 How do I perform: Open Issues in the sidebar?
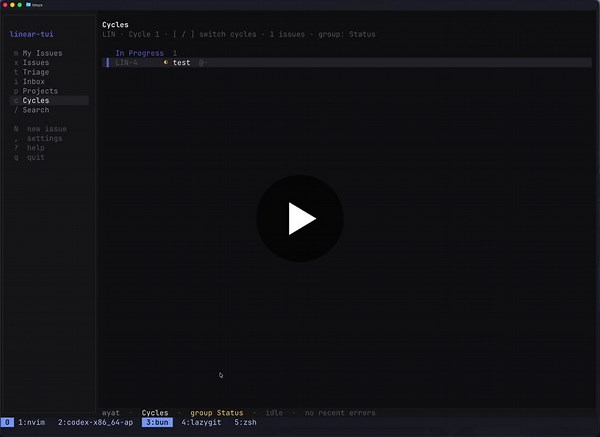(36, 62)
